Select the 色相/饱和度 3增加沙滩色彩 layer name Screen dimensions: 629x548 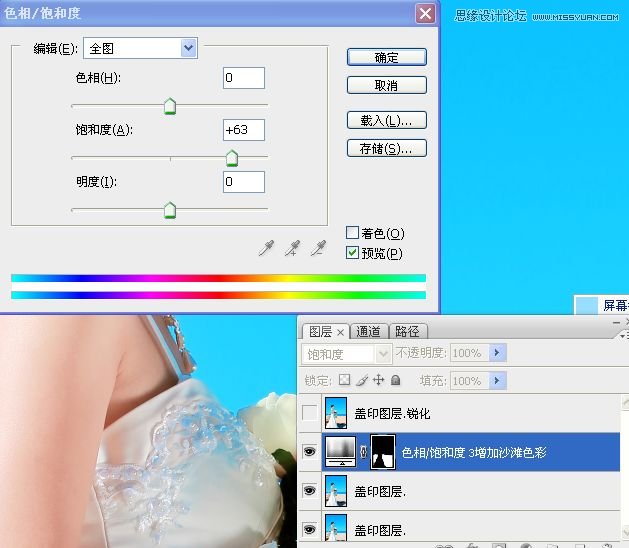[474, 452]
